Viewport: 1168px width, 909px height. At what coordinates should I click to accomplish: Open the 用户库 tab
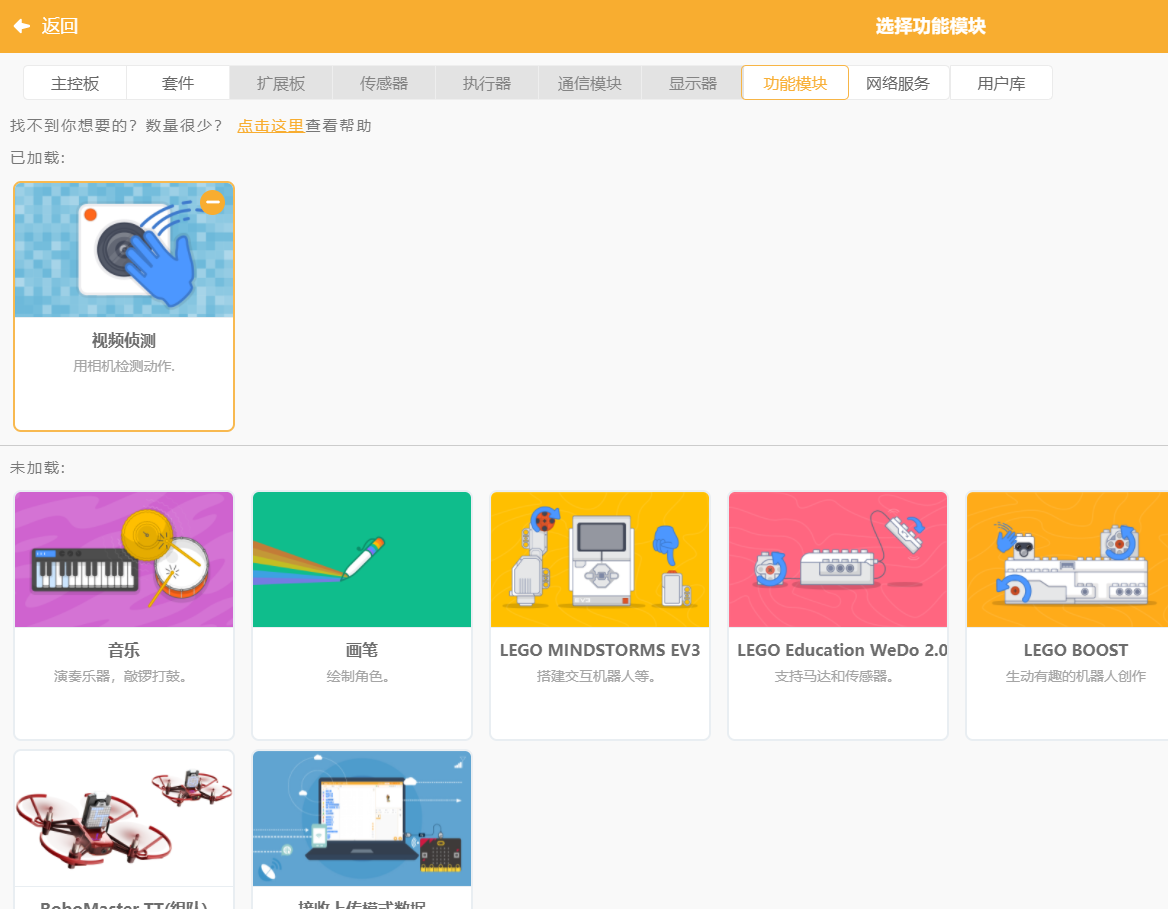coord(1001,83)
